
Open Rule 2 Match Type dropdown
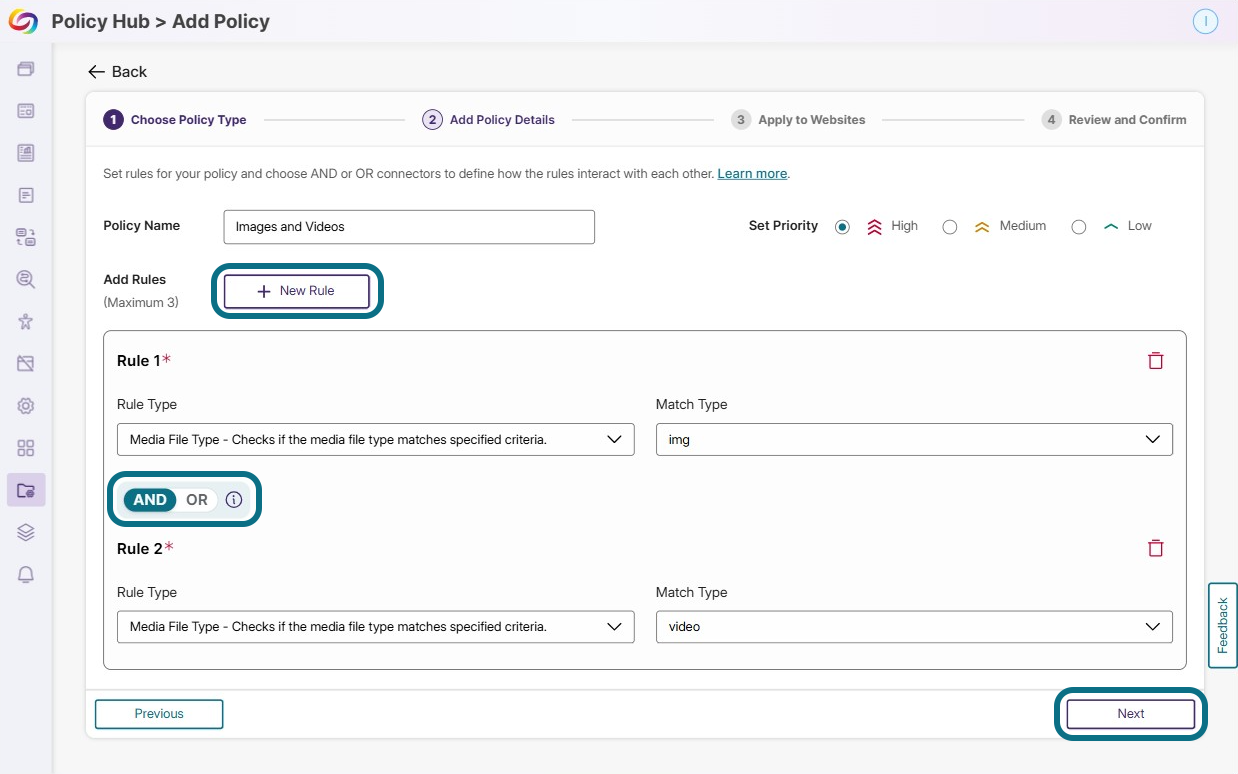pos(914,627)
